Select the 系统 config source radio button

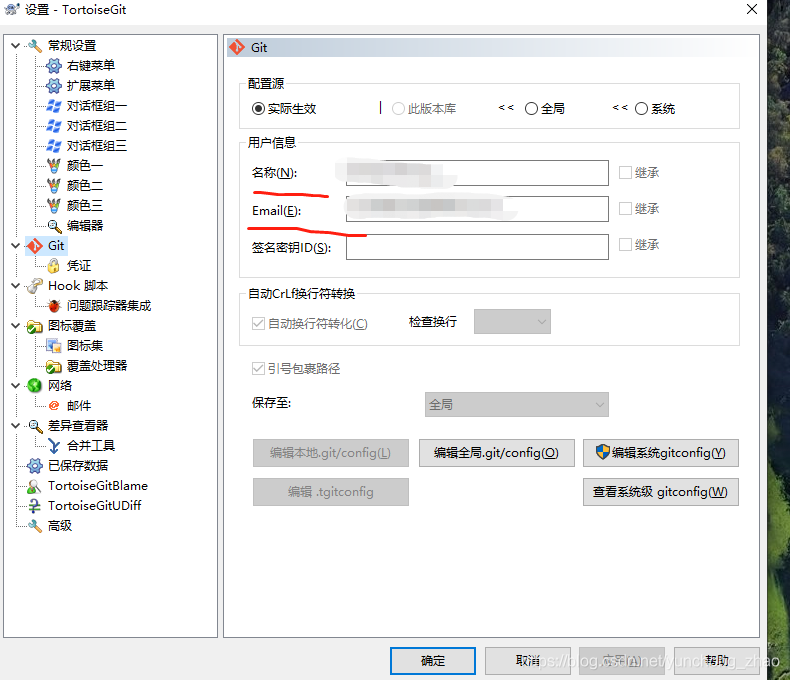pyautogui.click(x=641, y=109)
